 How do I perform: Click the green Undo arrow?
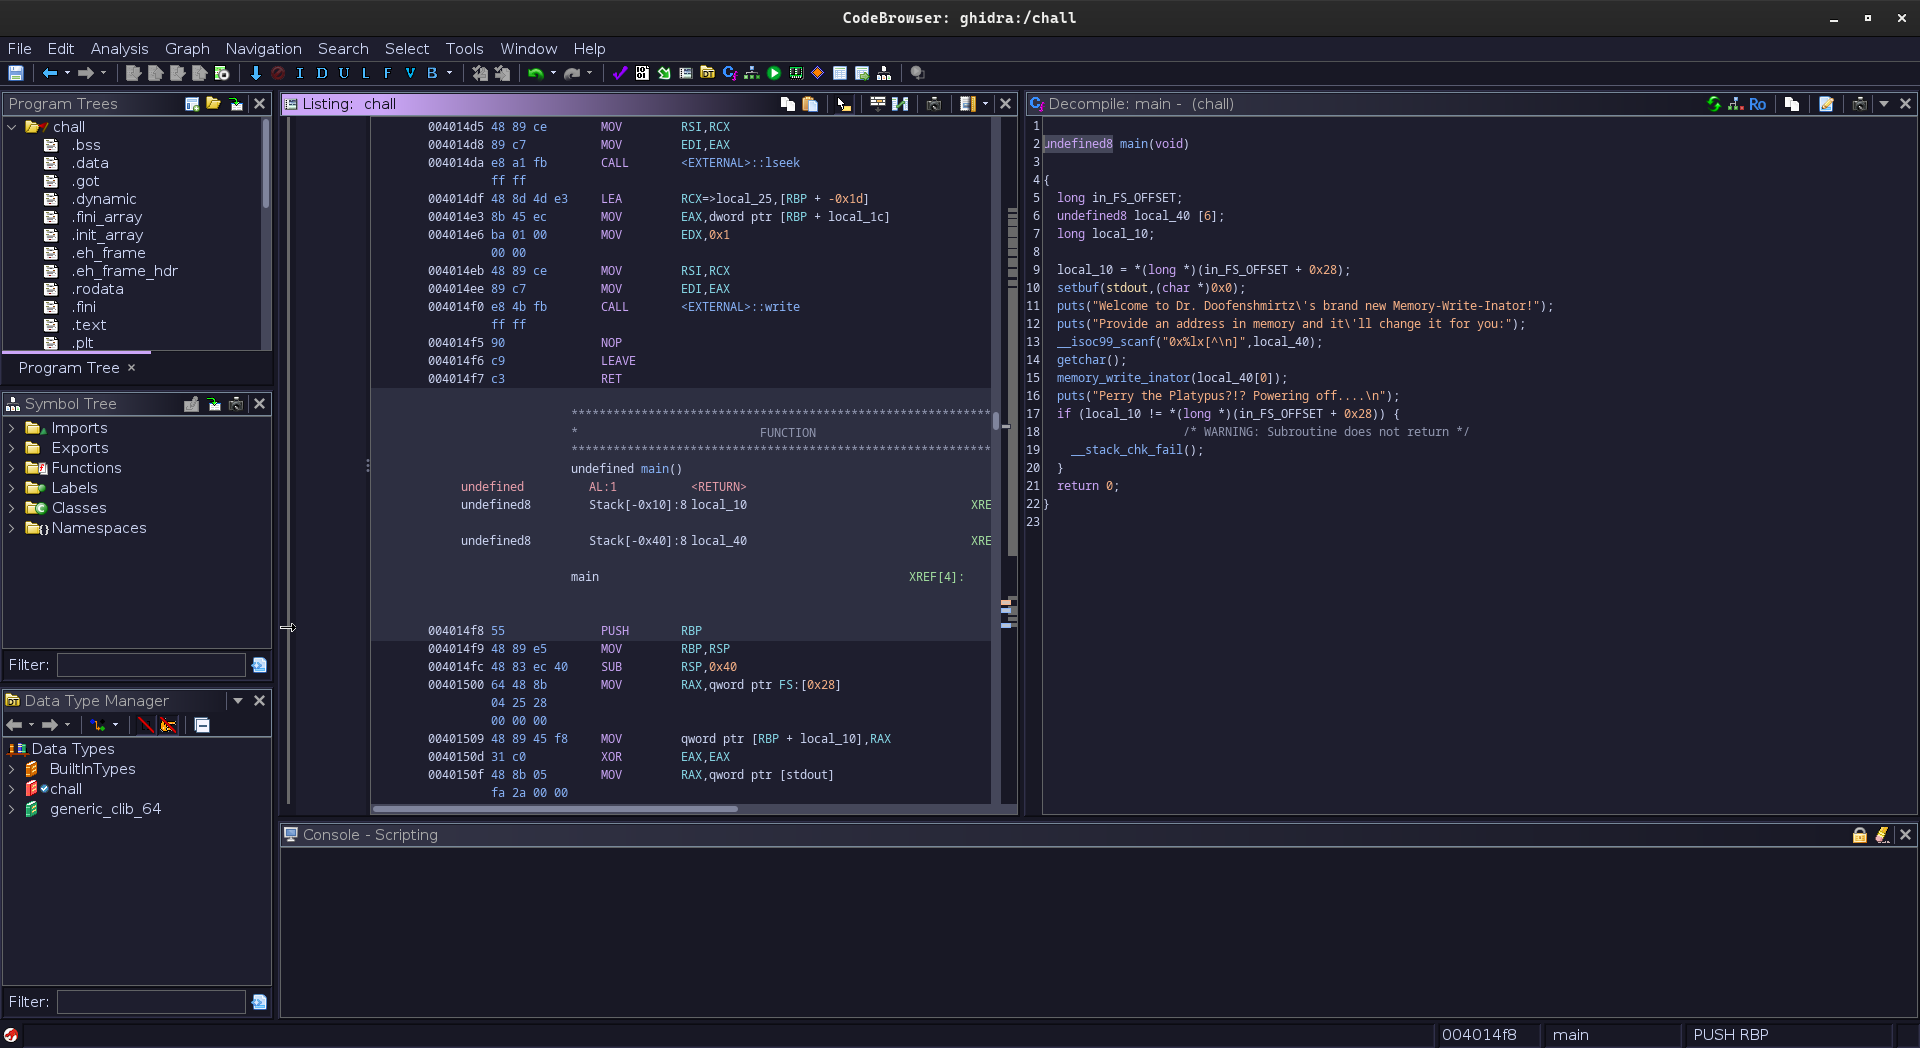536,73
